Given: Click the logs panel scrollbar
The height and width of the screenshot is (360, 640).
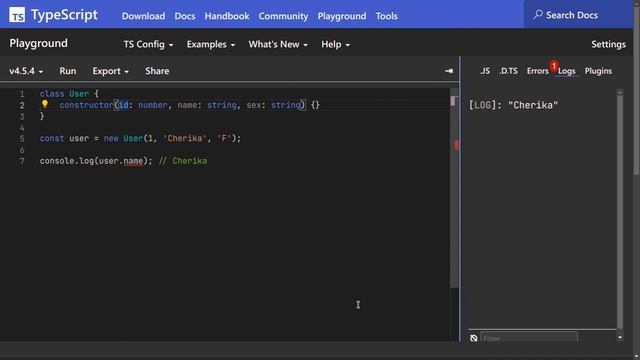Looking at the screenshot, I should click(x=620, y=212).
